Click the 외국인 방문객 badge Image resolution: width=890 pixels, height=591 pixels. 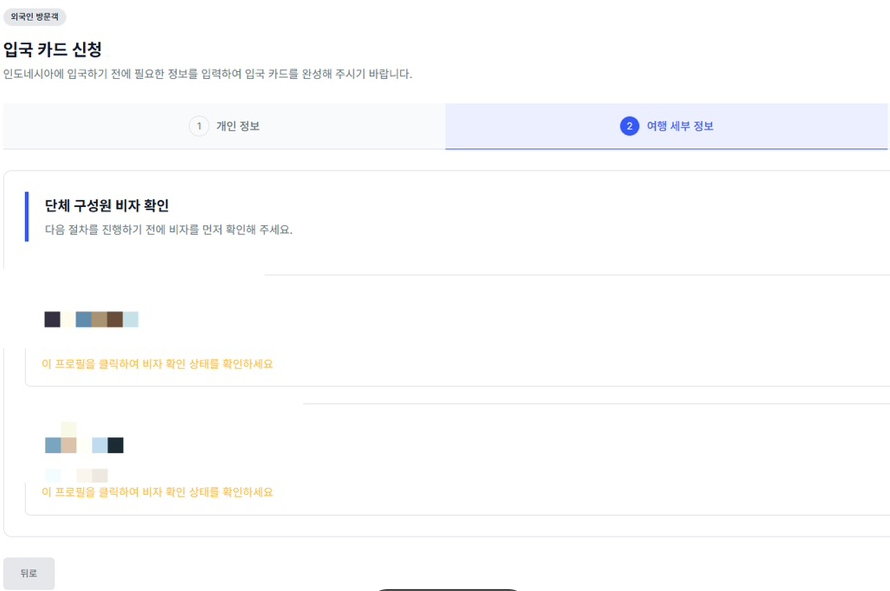click(x=35, y=17)
